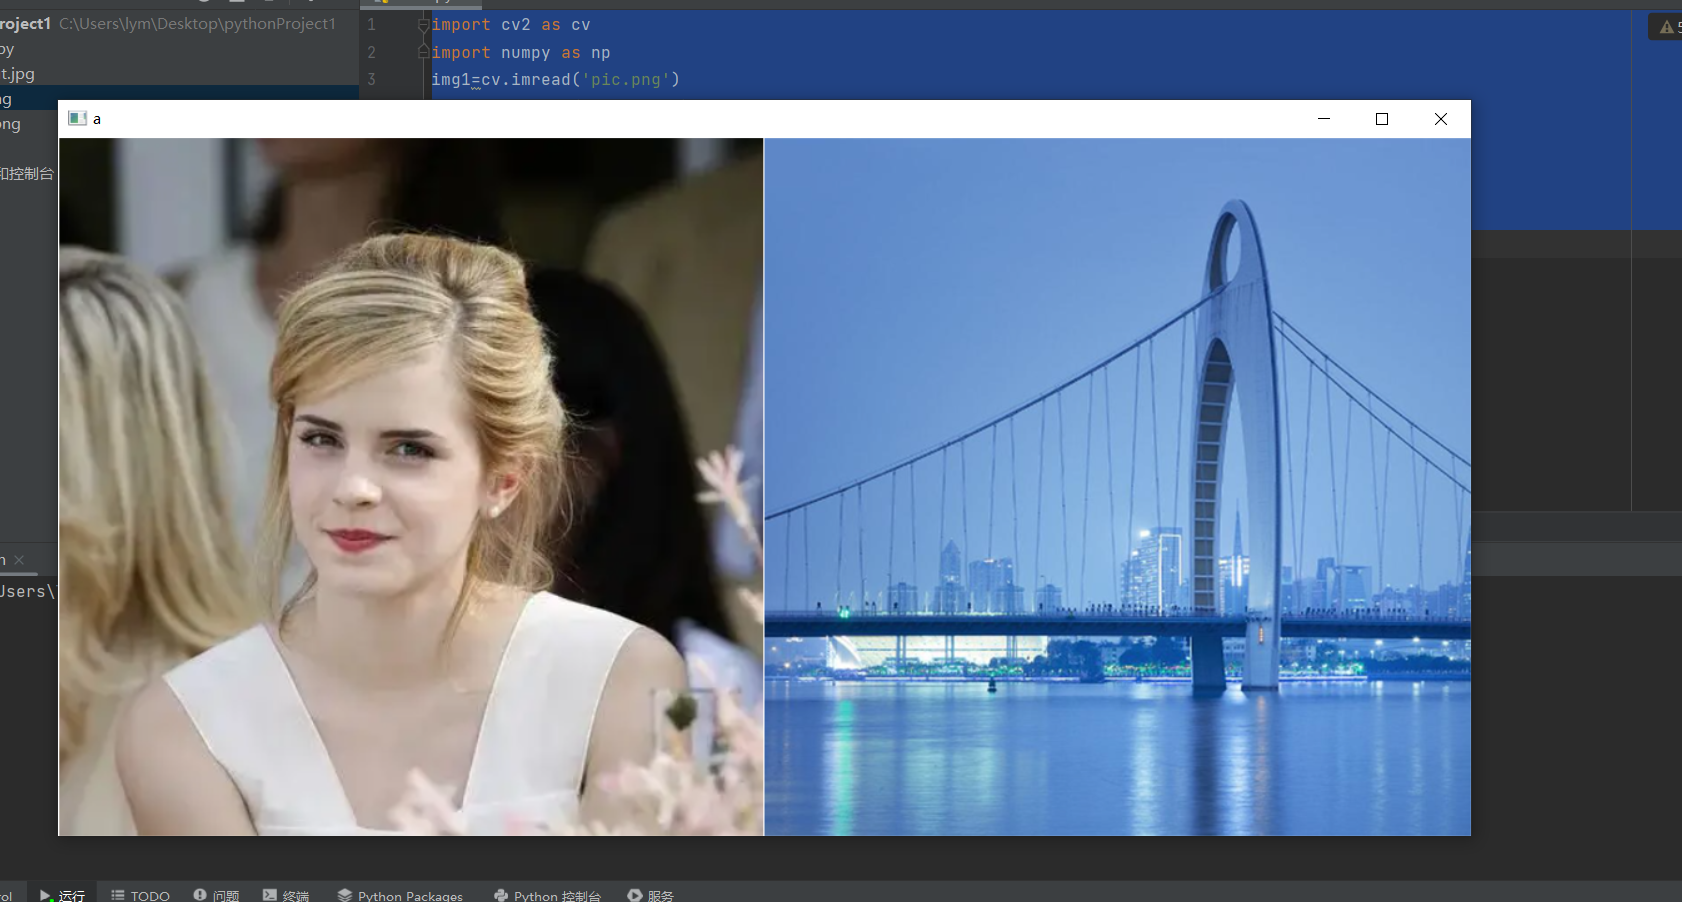Screen dimensions: 1682x902
Task: Select the 控制台 entry in project tree
Action: pyautogui.click(x=27, y=173)
